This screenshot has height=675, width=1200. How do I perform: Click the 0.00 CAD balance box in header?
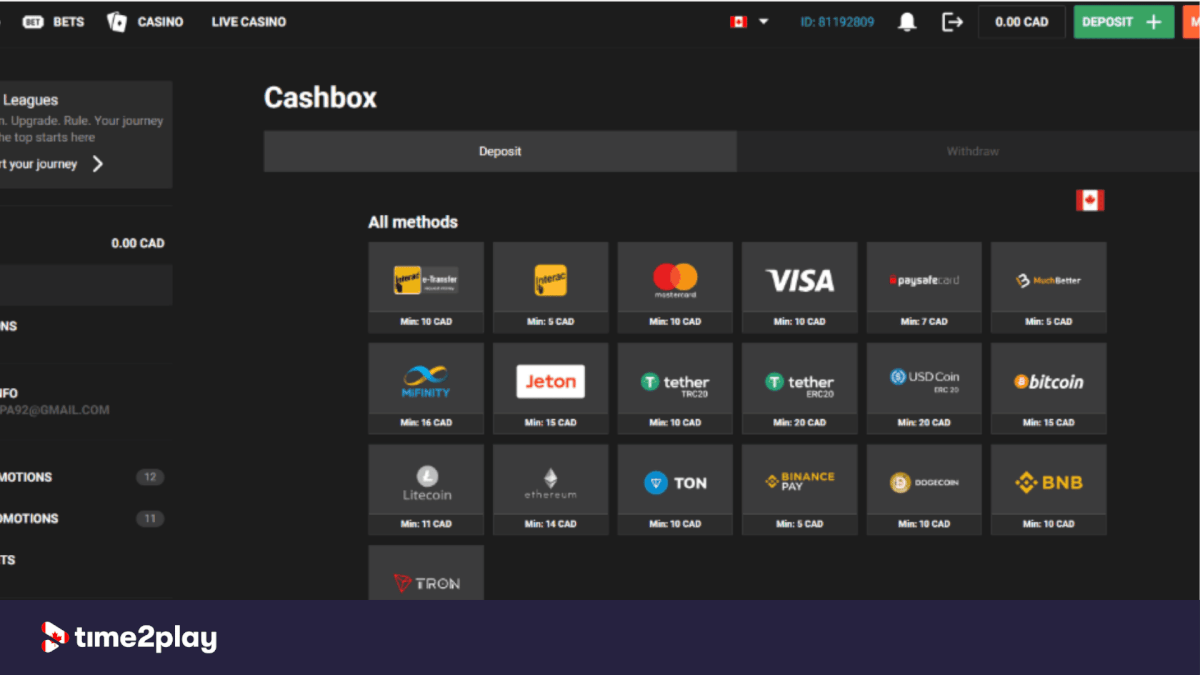1022,22
